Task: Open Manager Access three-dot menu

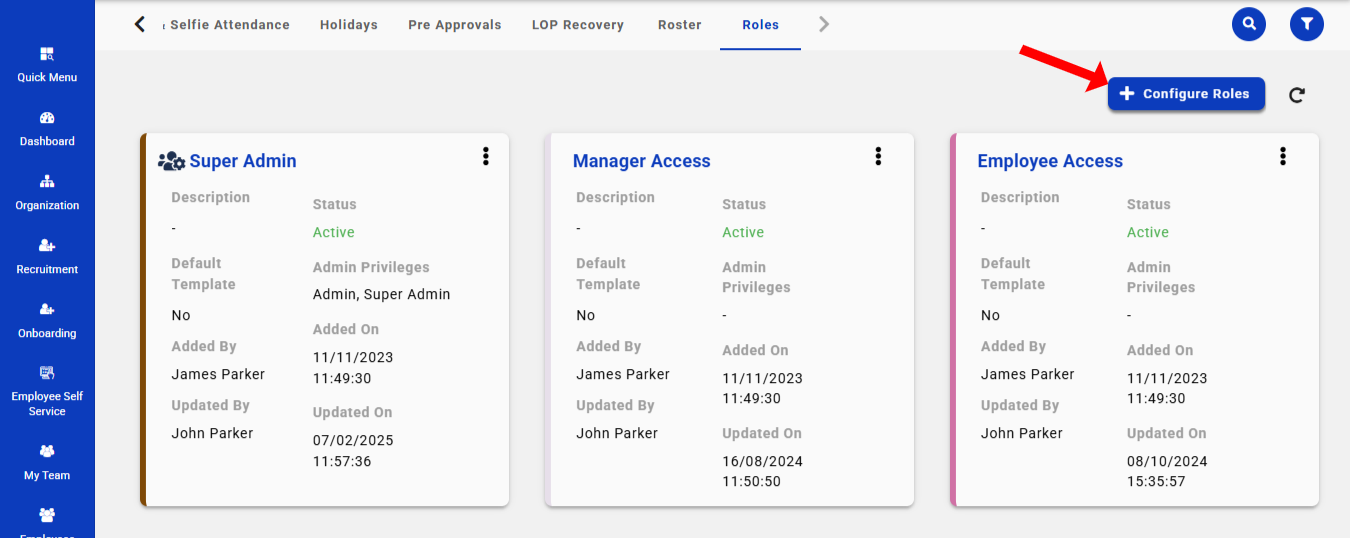Action: coord(878,156)
